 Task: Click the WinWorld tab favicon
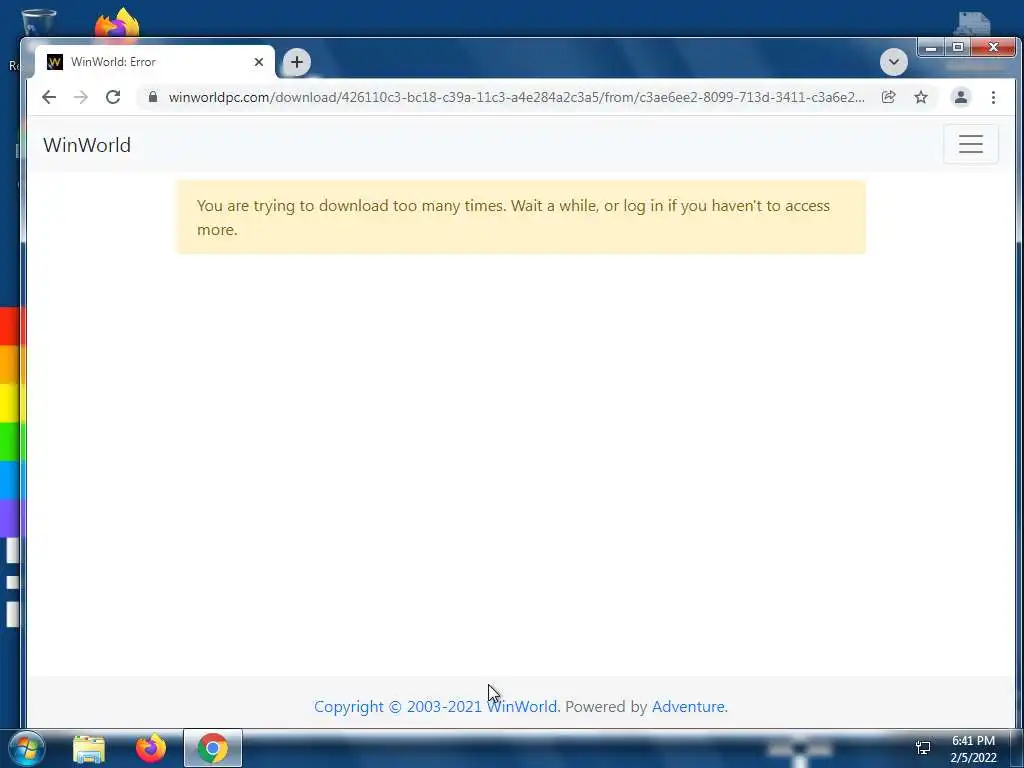pyautogui.click(x=55, y=62)
